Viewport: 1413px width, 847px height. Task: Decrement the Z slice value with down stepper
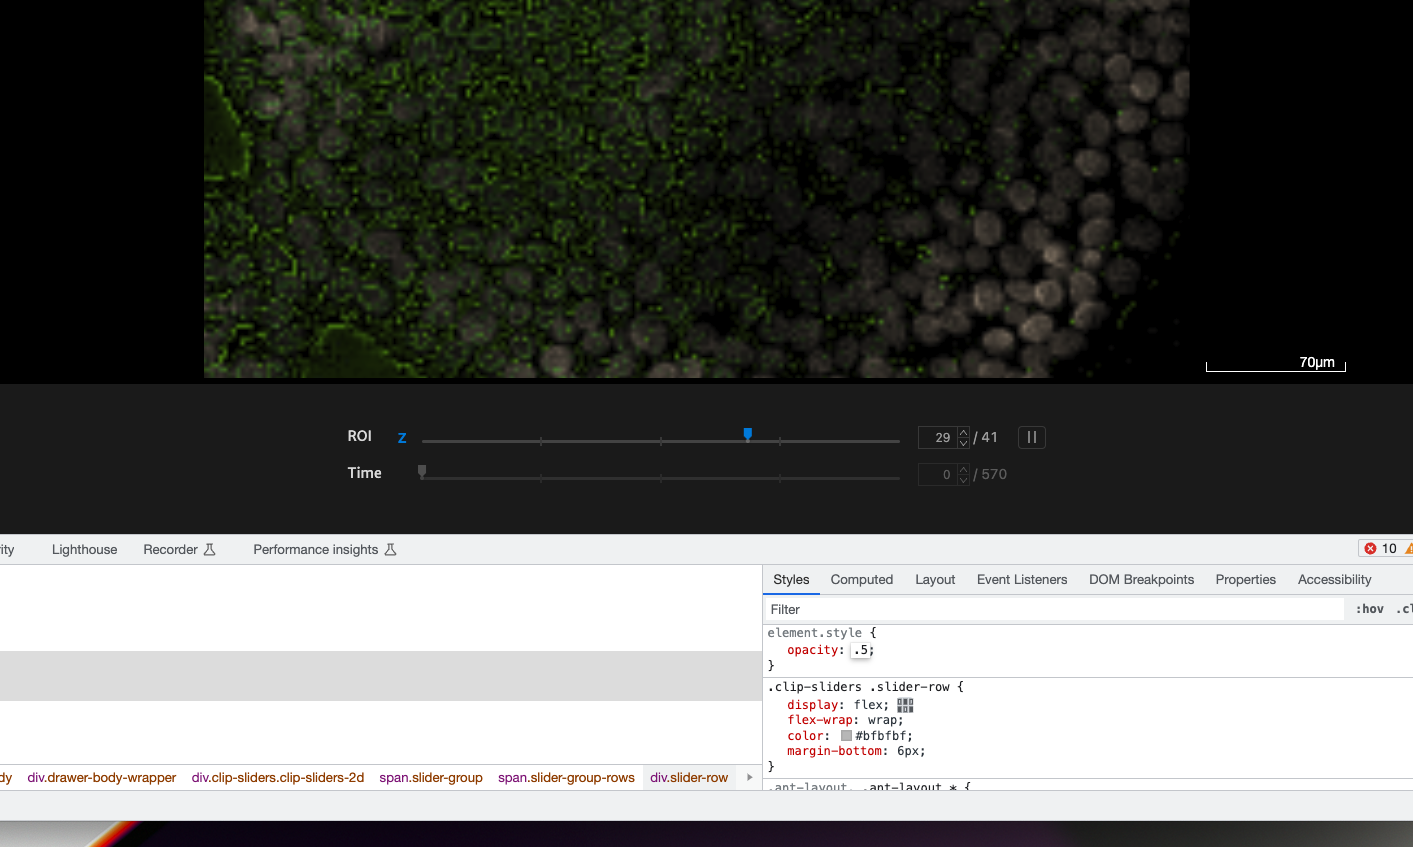click(x=964, y=443)
